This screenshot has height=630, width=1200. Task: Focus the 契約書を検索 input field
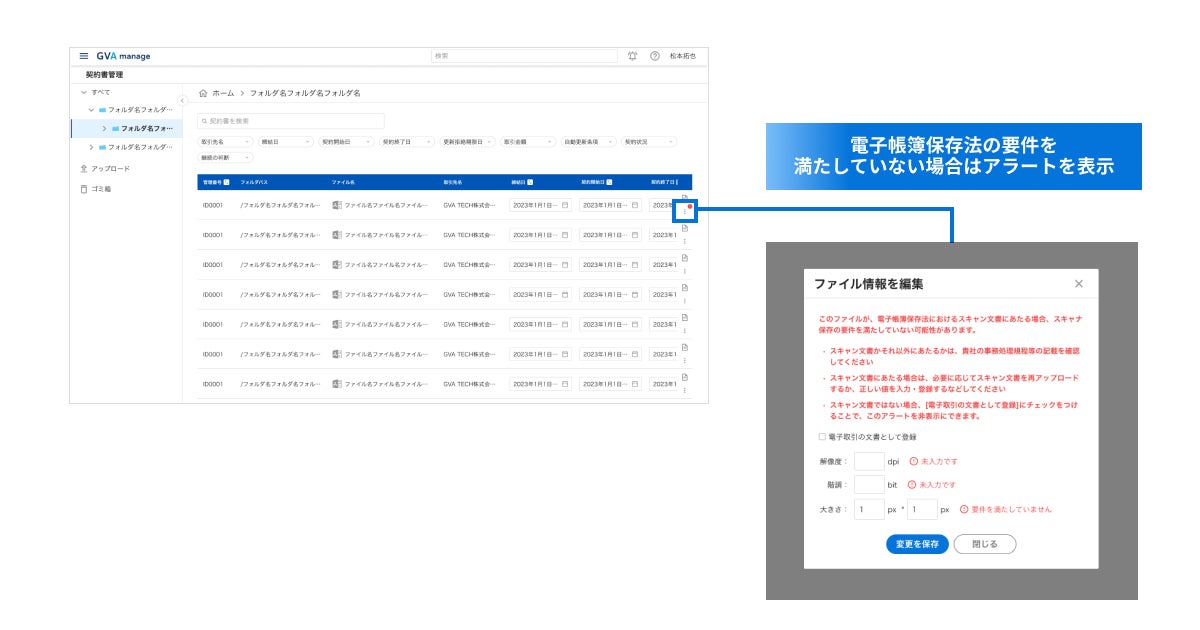point(290,121)
